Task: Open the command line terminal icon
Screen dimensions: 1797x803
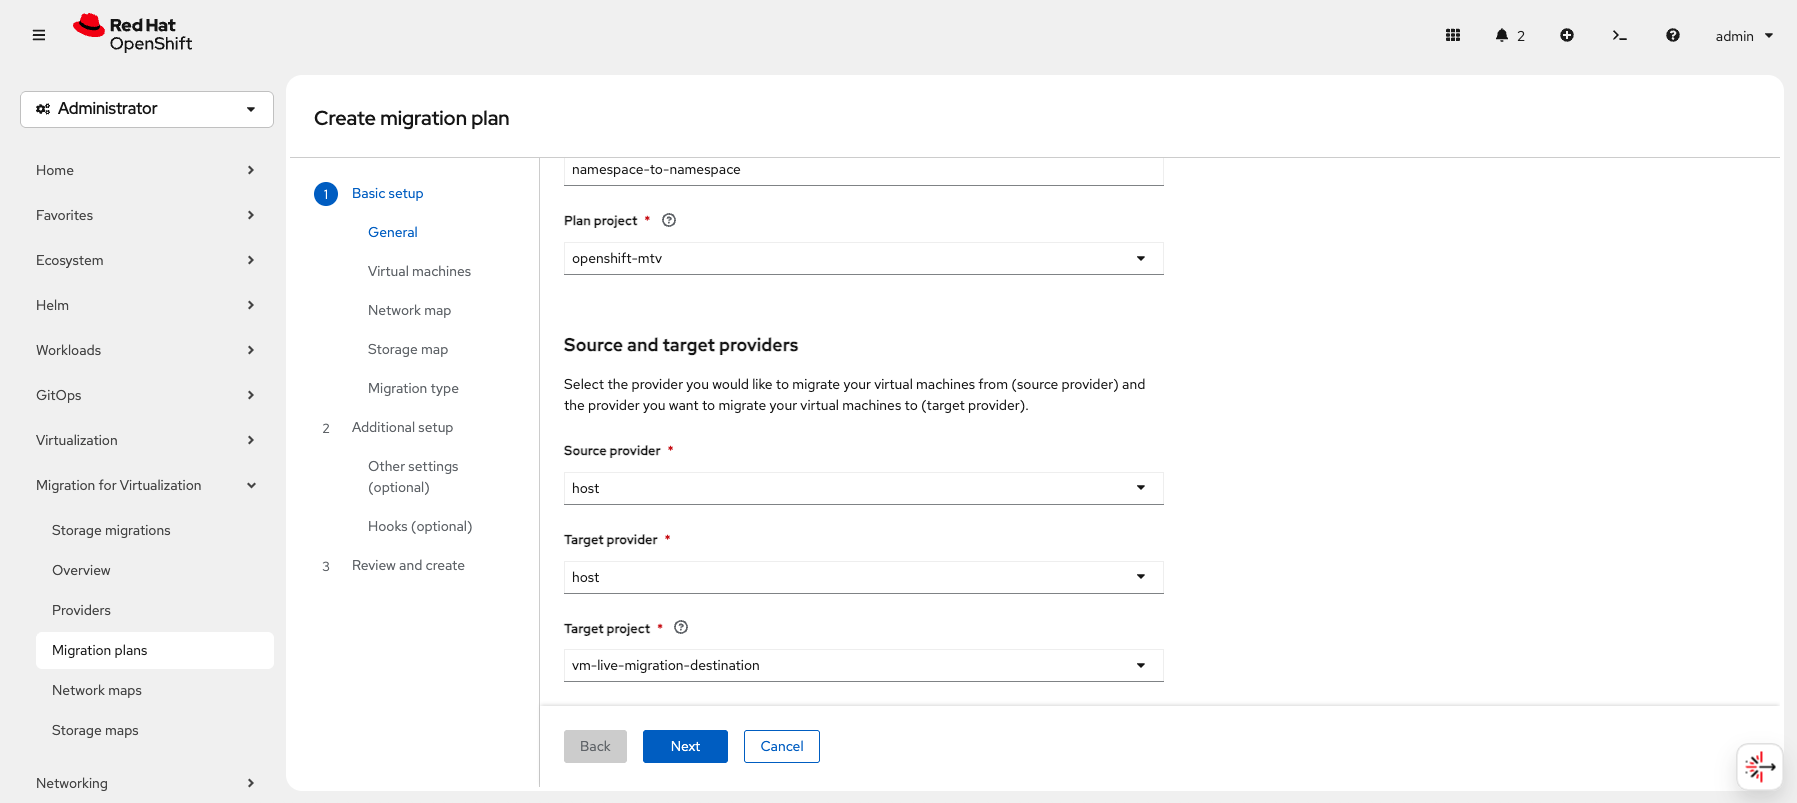Action: coord(1619,35)
